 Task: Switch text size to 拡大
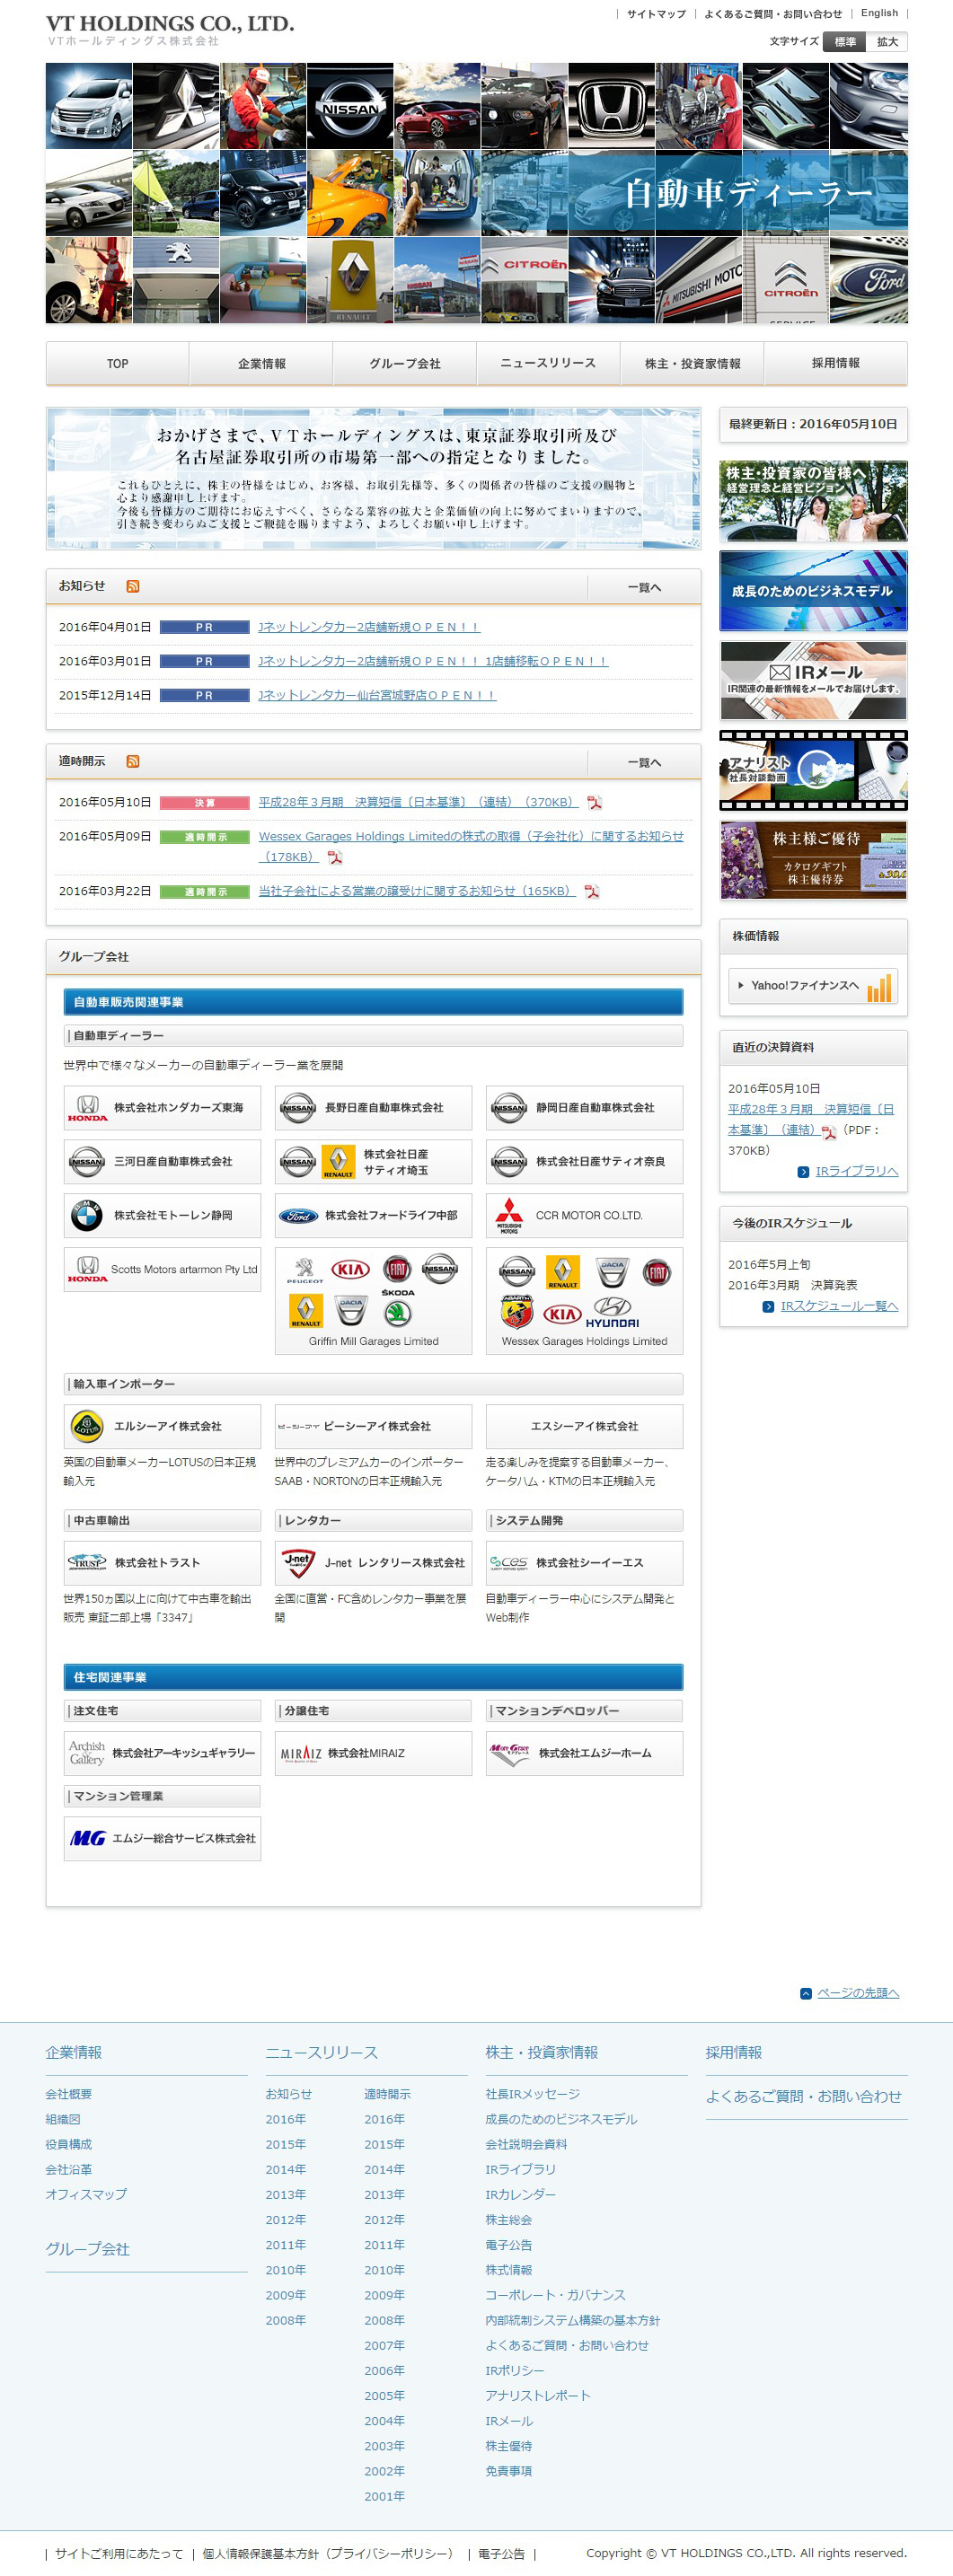tap(887, 42)
